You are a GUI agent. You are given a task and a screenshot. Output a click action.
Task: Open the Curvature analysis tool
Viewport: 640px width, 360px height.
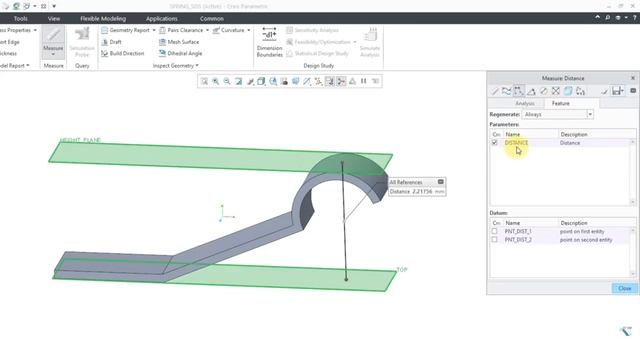coord(229,30)
